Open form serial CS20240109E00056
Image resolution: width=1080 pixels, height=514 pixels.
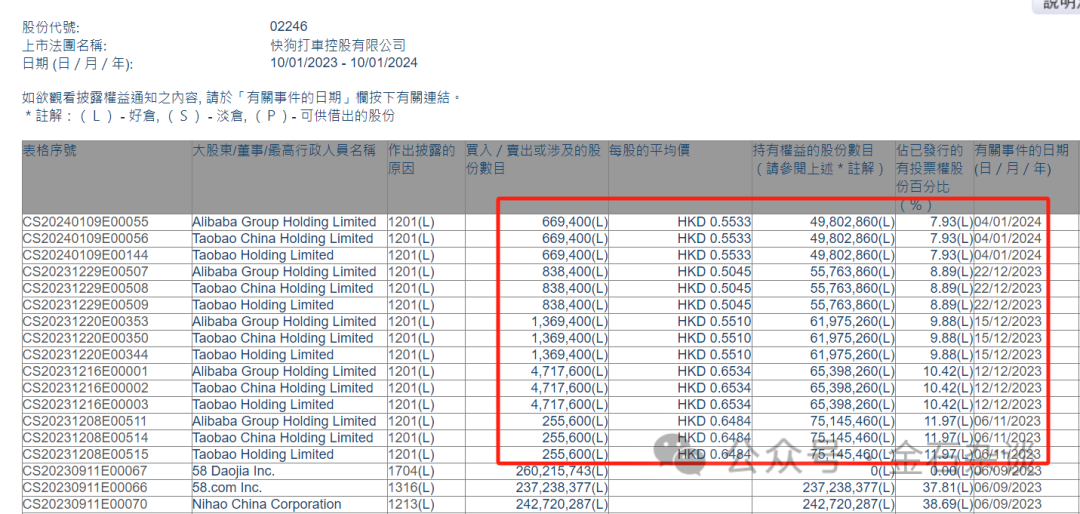tap(86, 239)
